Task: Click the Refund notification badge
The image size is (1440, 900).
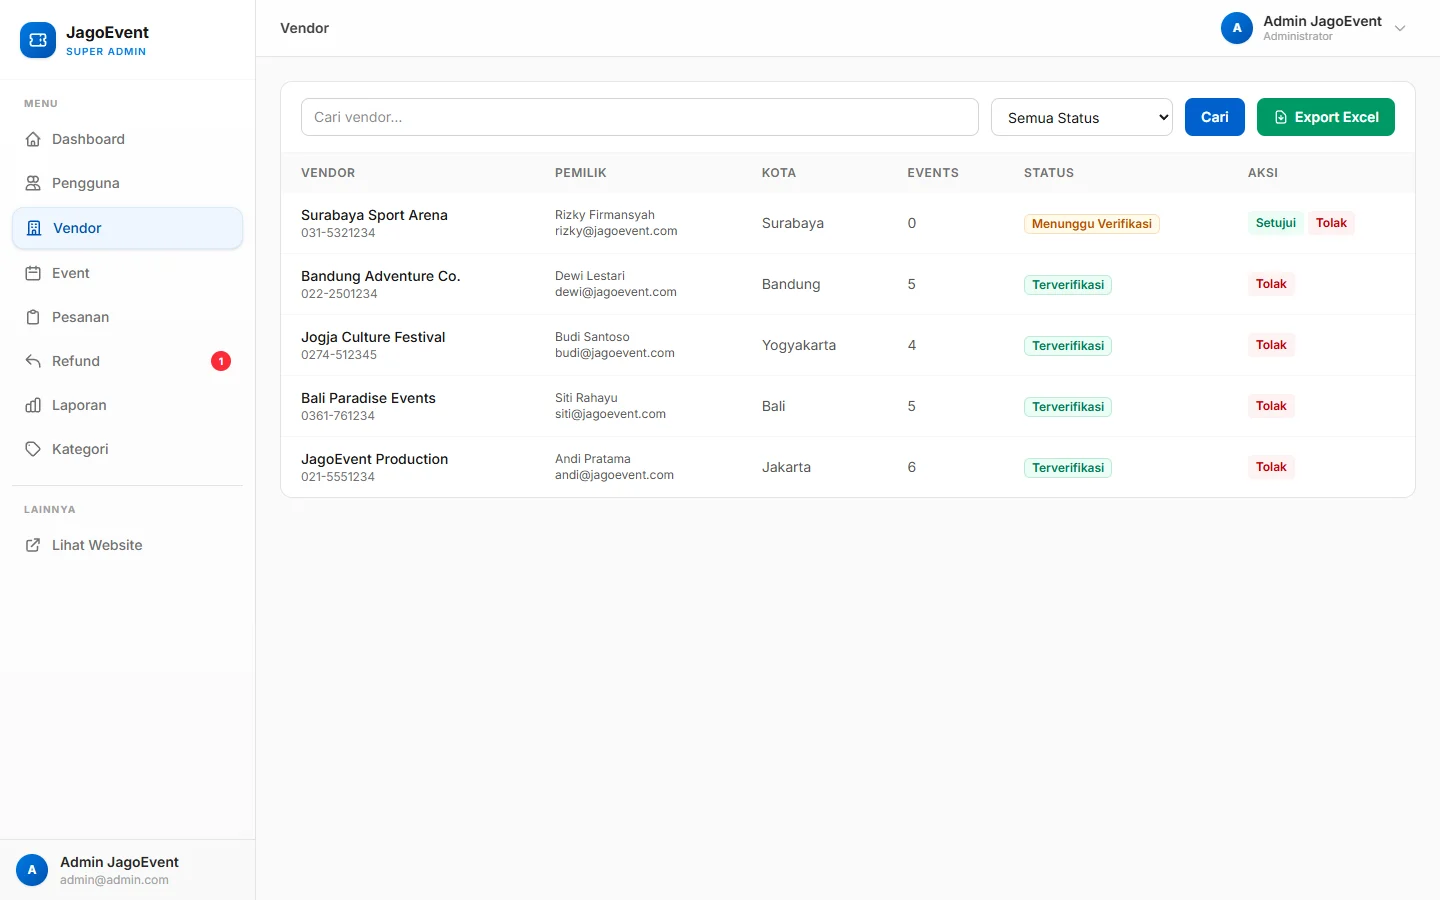Action: 221,361
